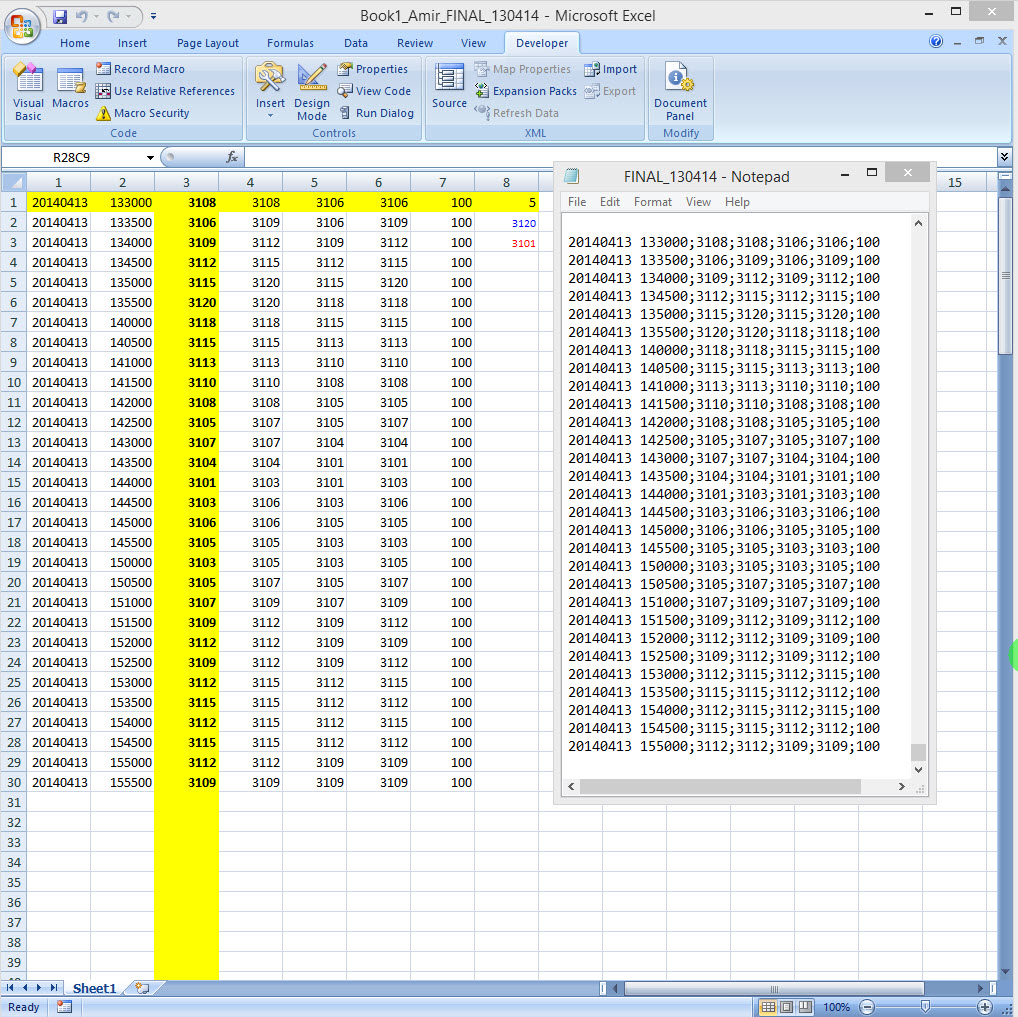The image size is (1018, 1017).
Task: Expand the formula bar
Action: point(1004,157)
